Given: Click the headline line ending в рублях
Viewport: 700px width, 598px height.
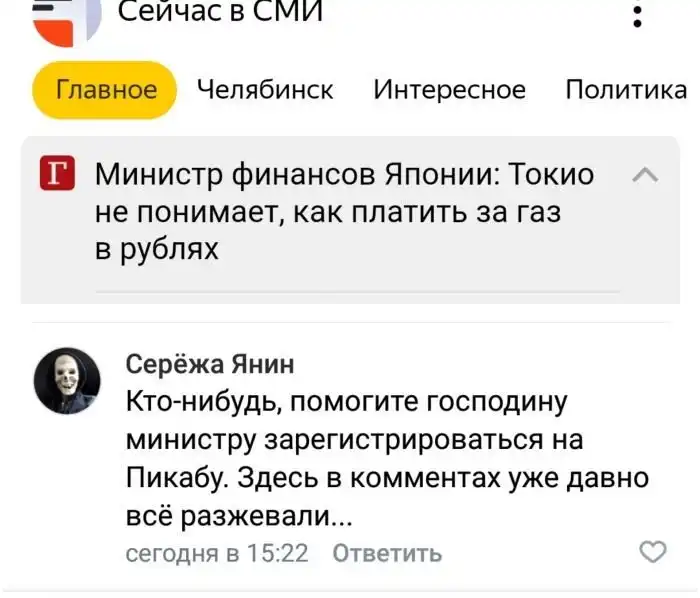Looking at the screenshot, I should coord(156,248).
